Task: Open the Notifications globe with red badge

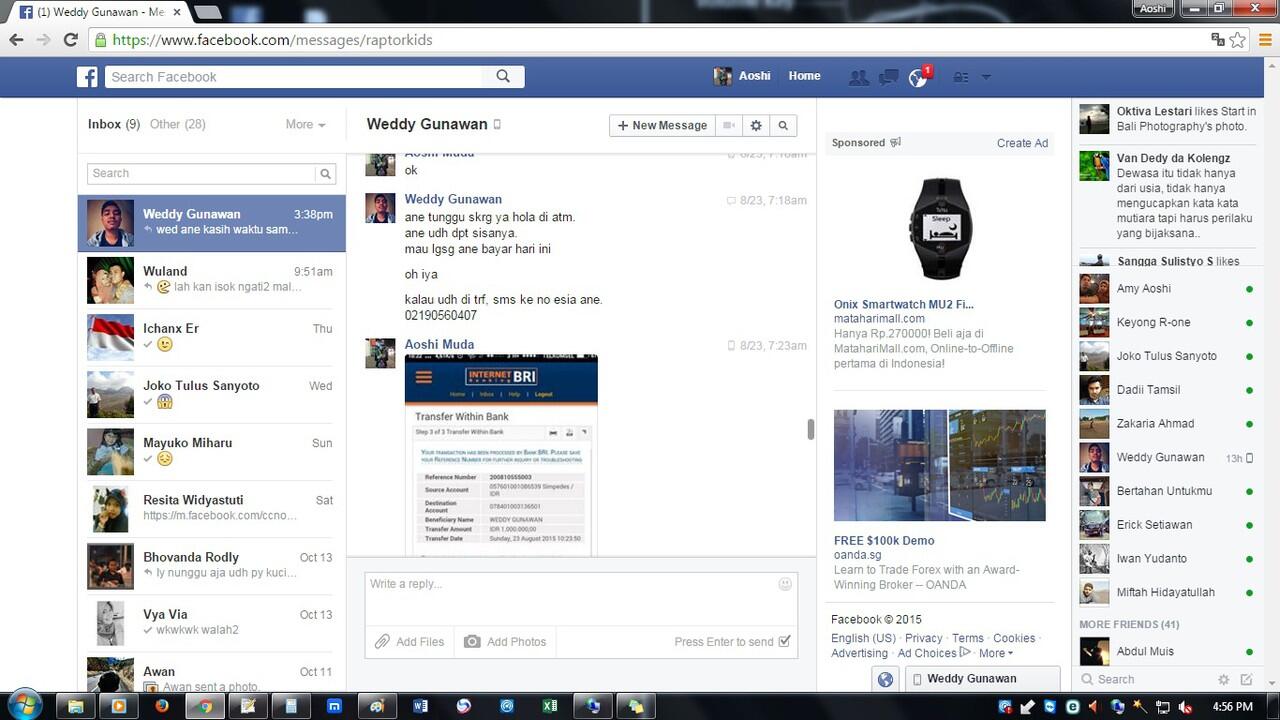Action: coord(918,77)
